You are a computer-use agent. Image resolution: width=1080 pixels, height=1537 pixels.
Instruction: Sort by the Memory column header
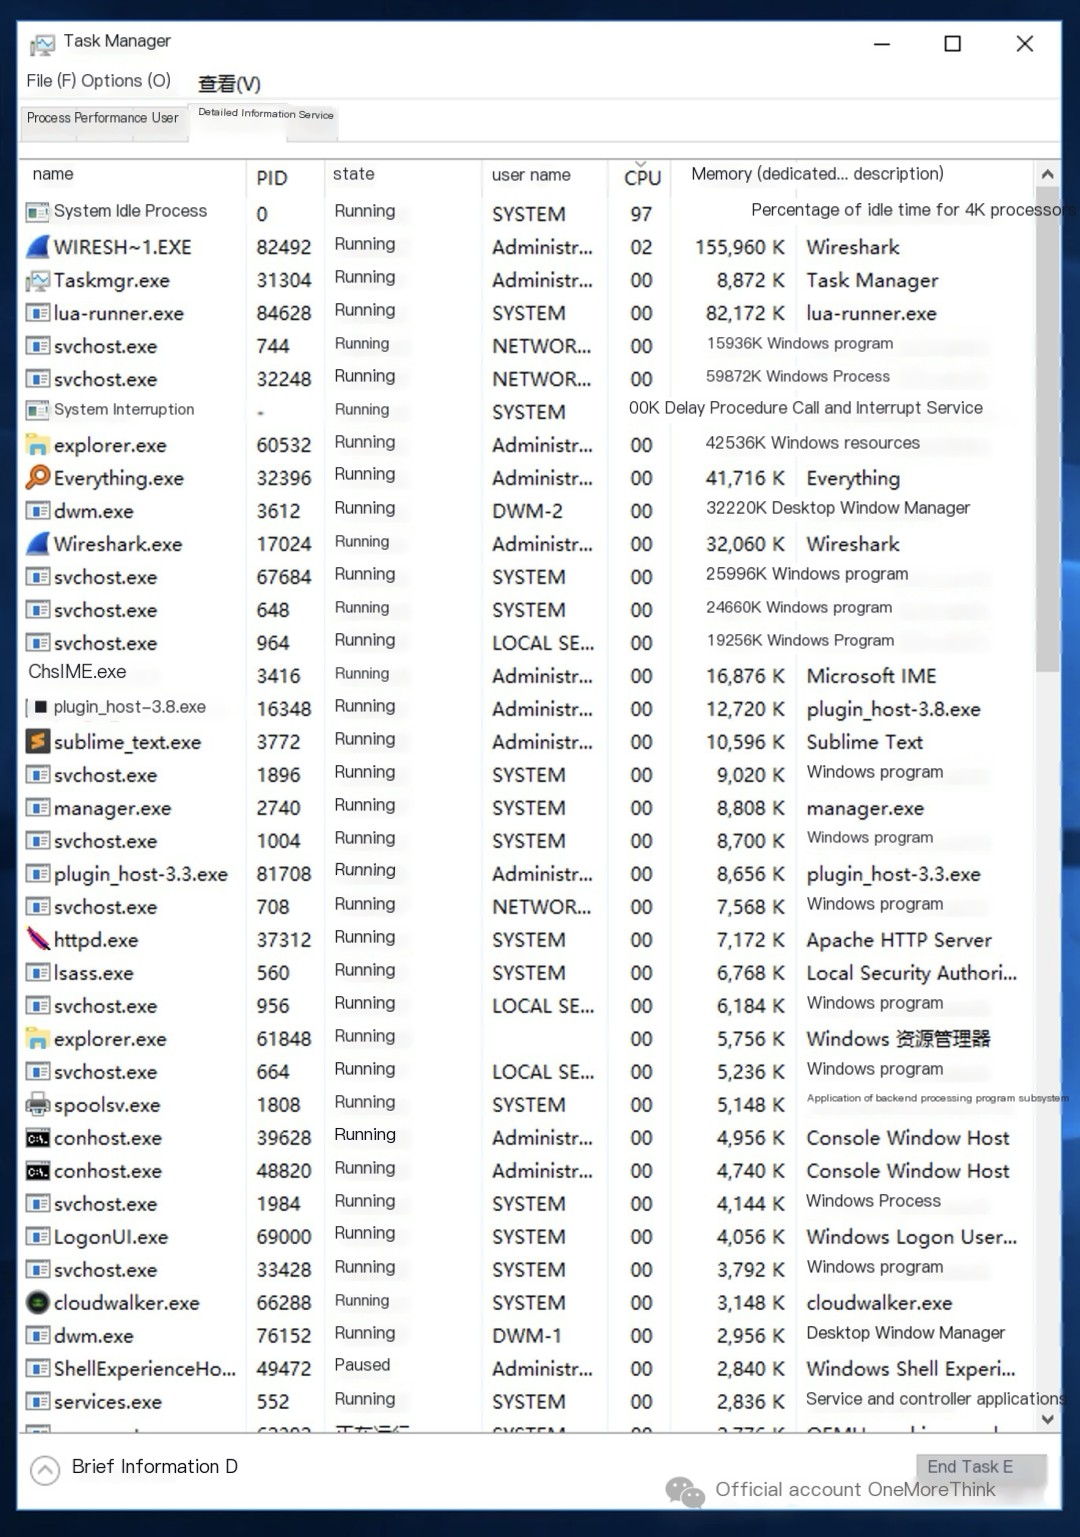[x=817, y=174]
